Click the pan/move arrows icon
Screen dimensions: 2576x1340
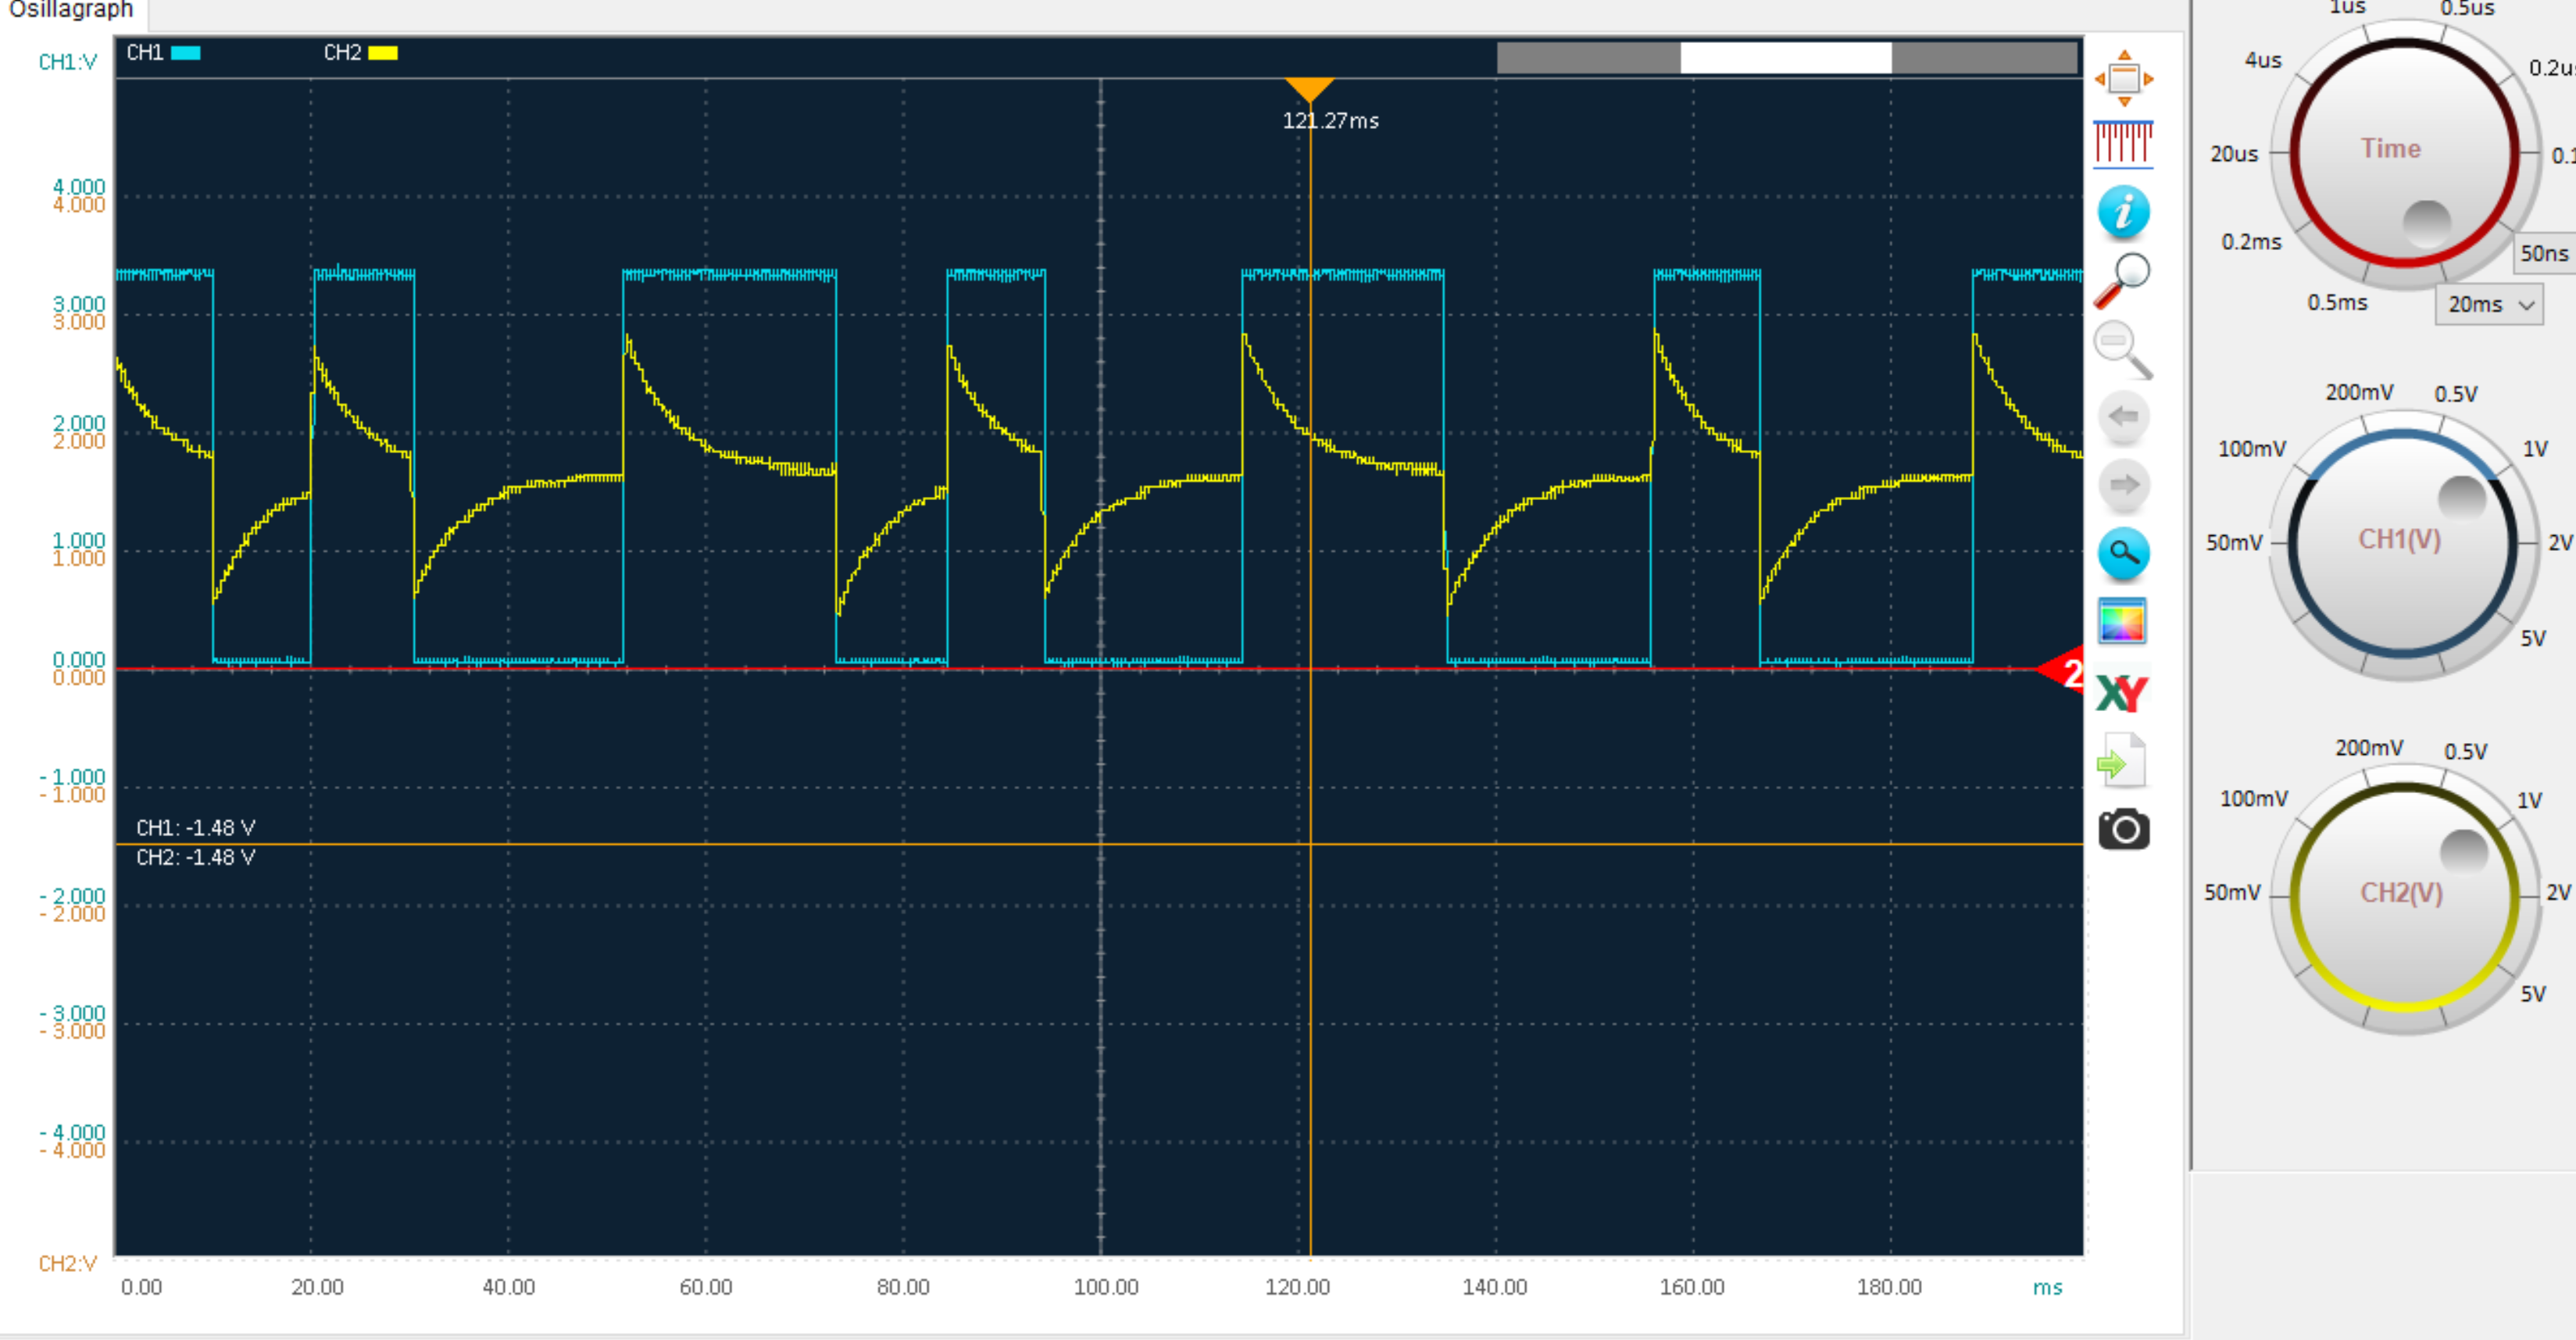(2124, 78)
